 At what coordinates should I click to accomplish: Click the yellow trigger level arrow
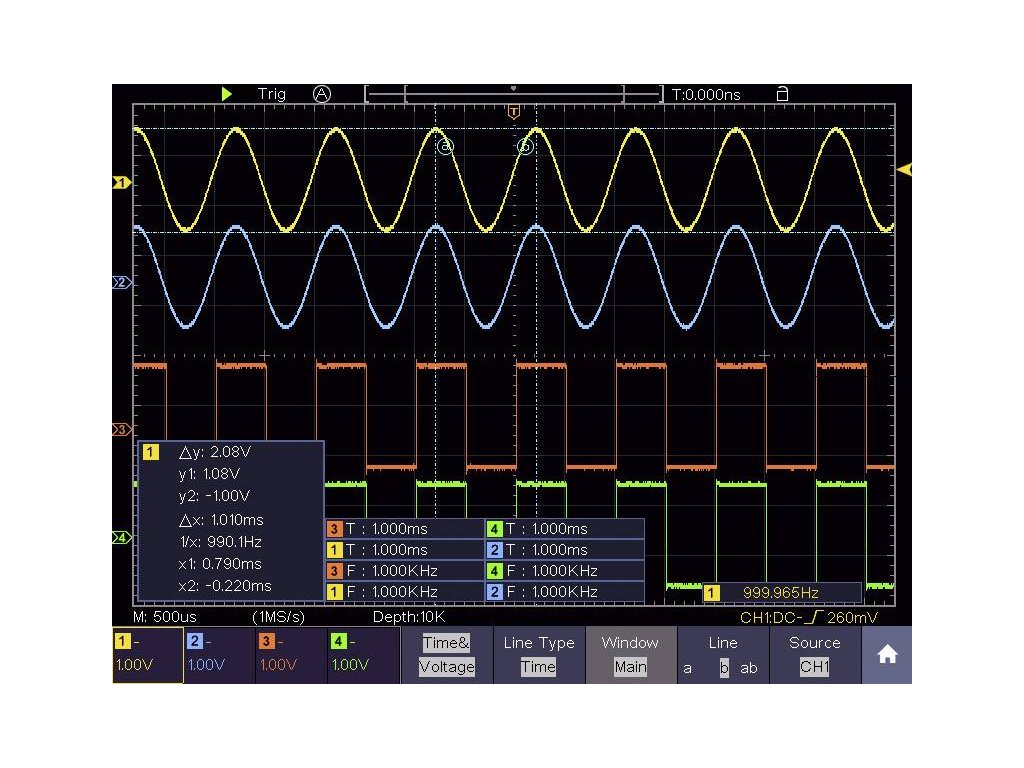[904, 170]
